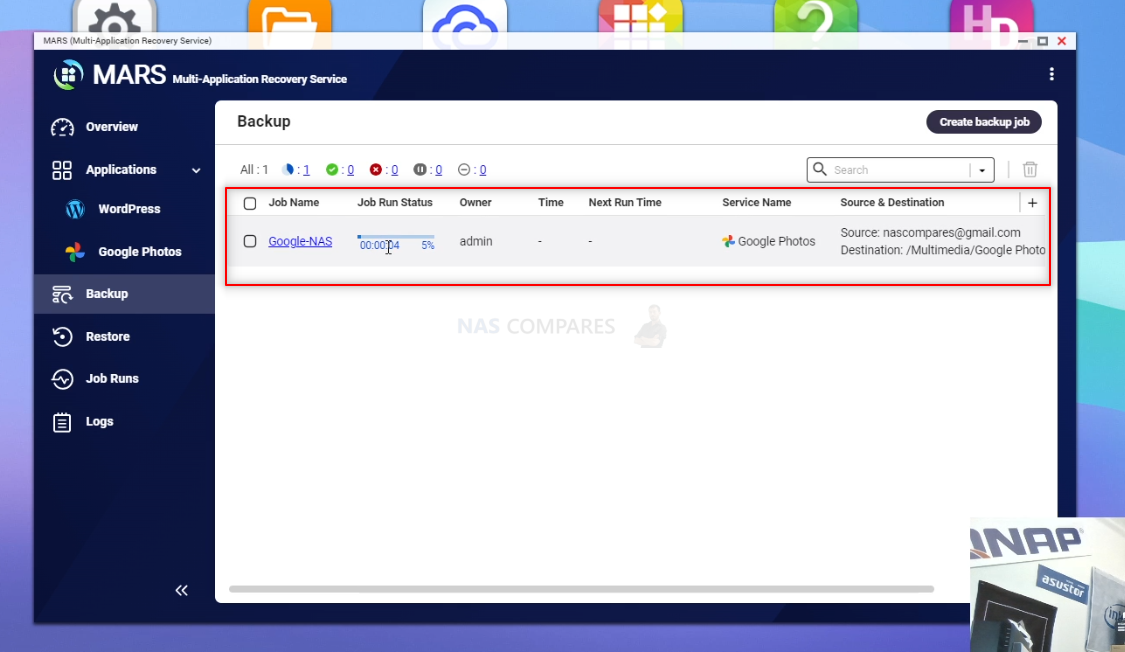Focus the Search input field
Image resolution: width=1125 pixels, height=652 pixels.
(900, 170)
